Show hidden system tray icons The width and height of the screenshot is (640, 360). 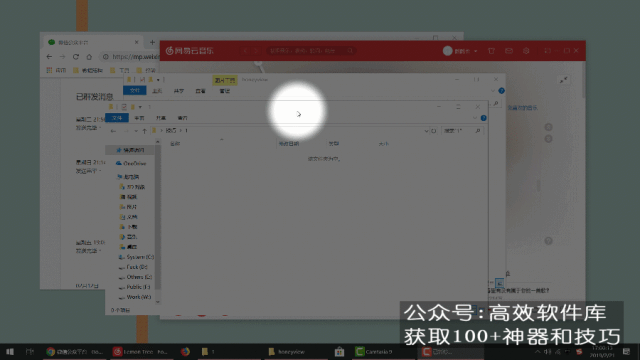[x=538, y=351]
